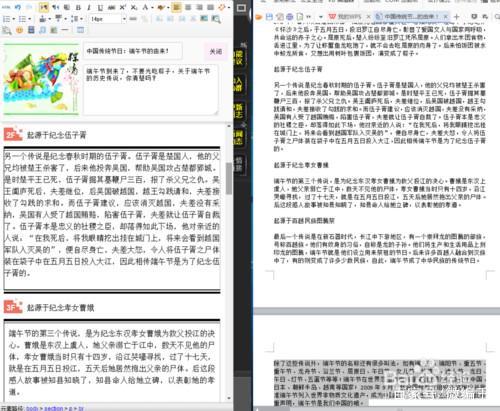Click the search and replace magnifier icon
500x411 pixels.
(216, 19)
